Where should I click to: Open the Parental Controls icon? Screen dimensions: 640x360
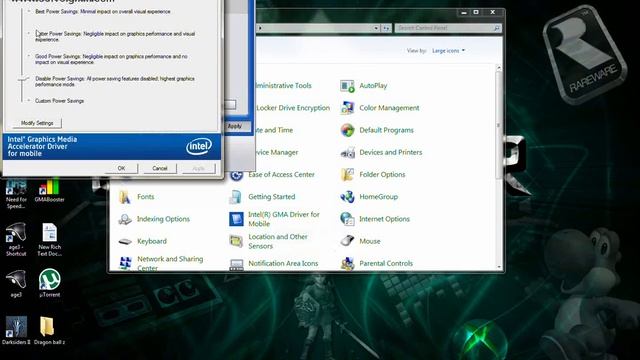[347, 263]
